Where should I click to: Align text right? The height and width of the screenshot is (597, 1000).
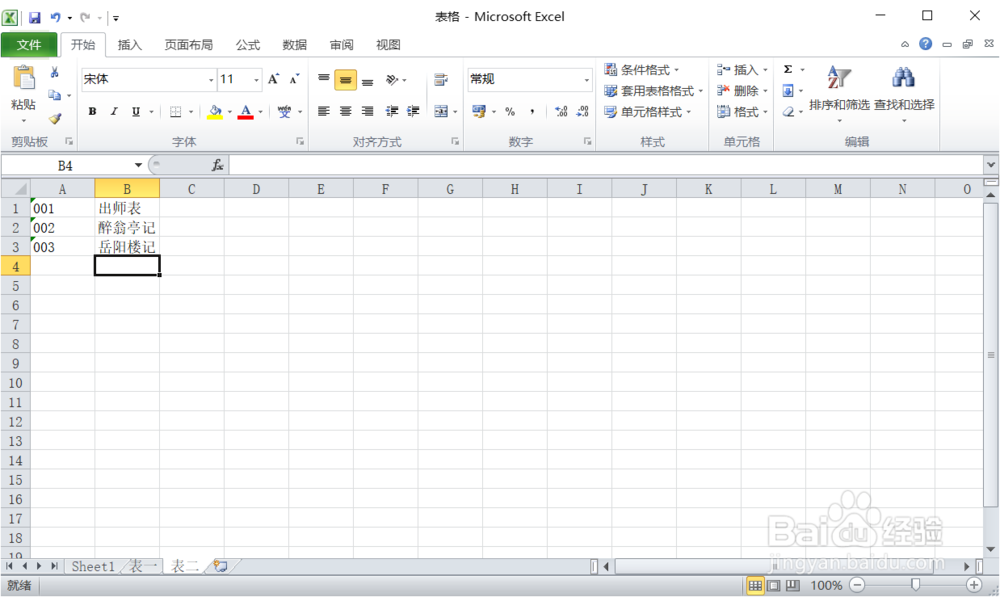367,112
